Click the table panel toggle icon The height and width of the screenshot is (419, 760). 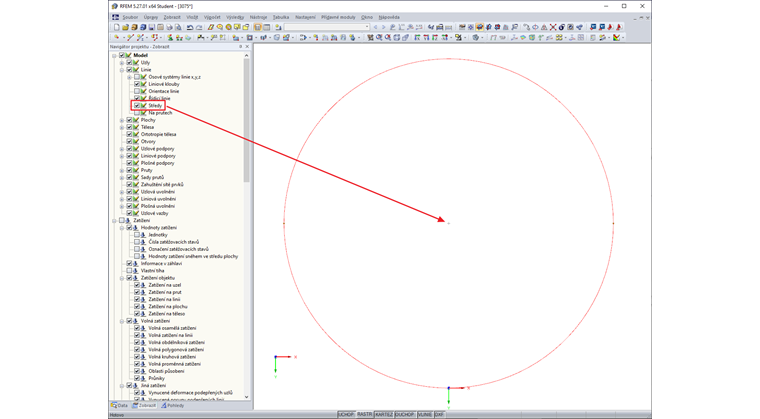click(267, 27)
